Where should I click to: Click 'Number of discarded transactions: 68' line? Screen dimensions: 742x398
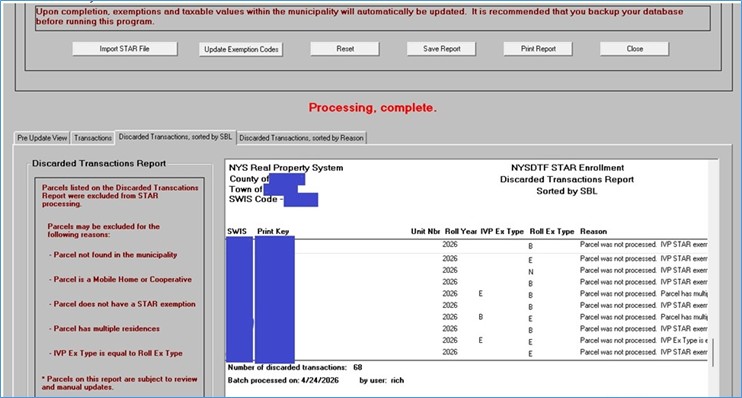[295, 367]
